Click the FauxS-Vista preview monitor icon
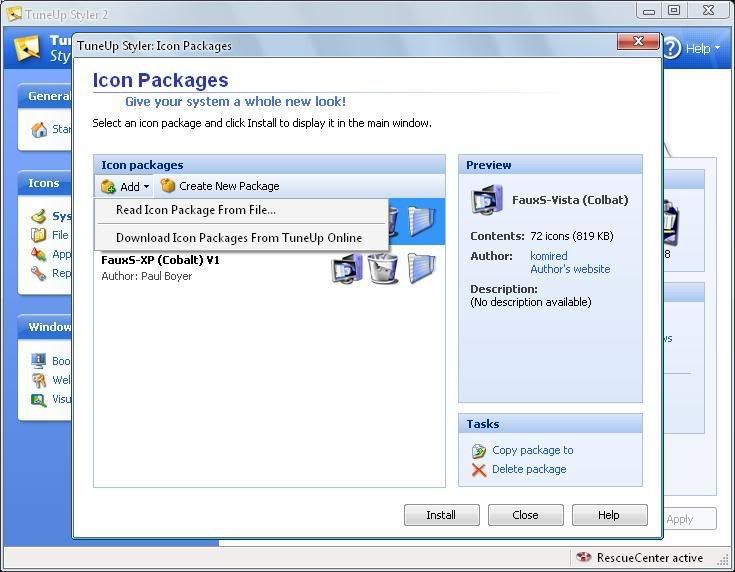This screenshot has height=572, width=735. pos(487,200)
